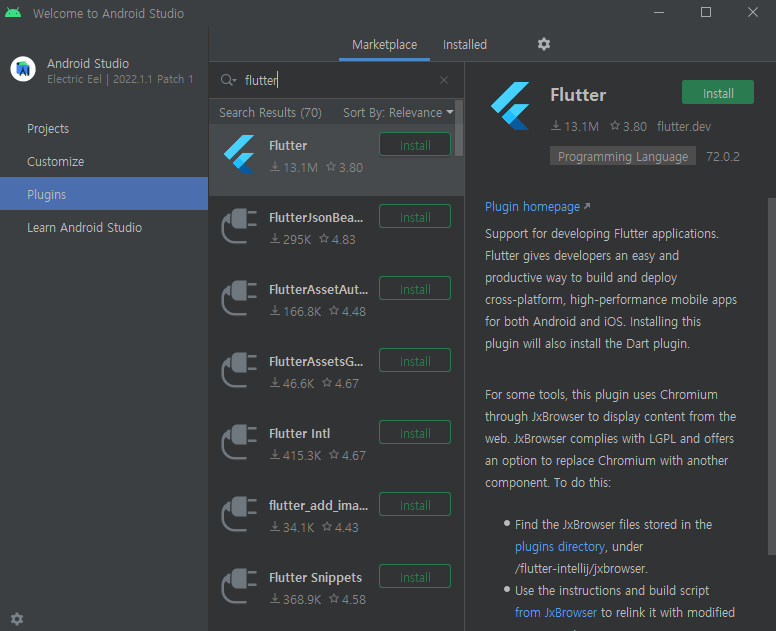Click the 72.0.2 version number

point(723,157)
